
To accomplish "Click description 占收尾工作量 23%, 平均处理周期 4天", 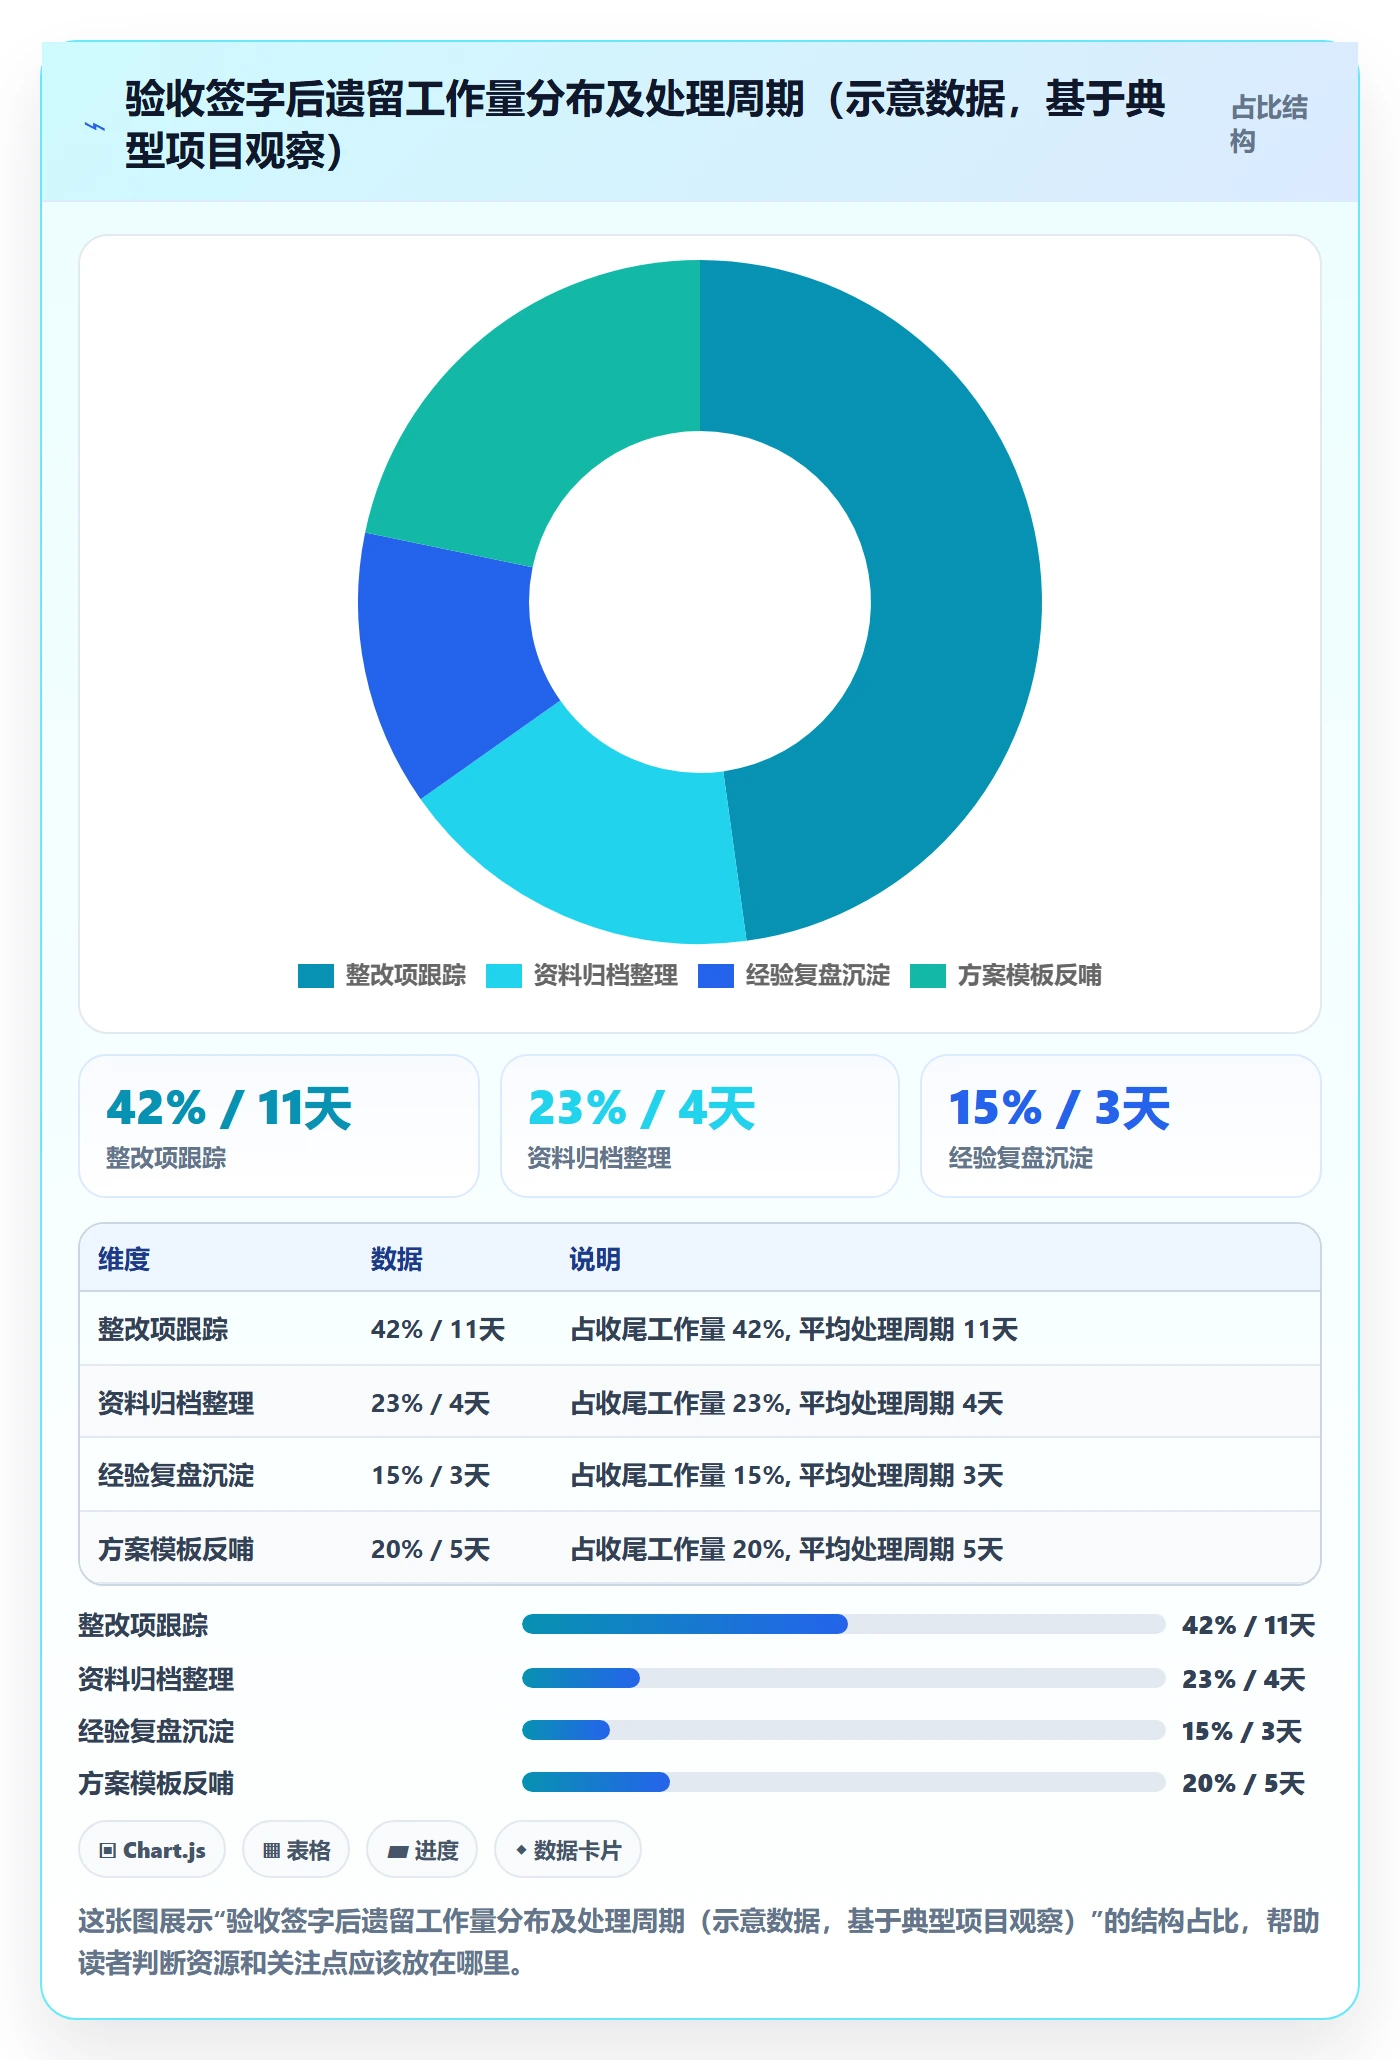I will coord(786,1403).
